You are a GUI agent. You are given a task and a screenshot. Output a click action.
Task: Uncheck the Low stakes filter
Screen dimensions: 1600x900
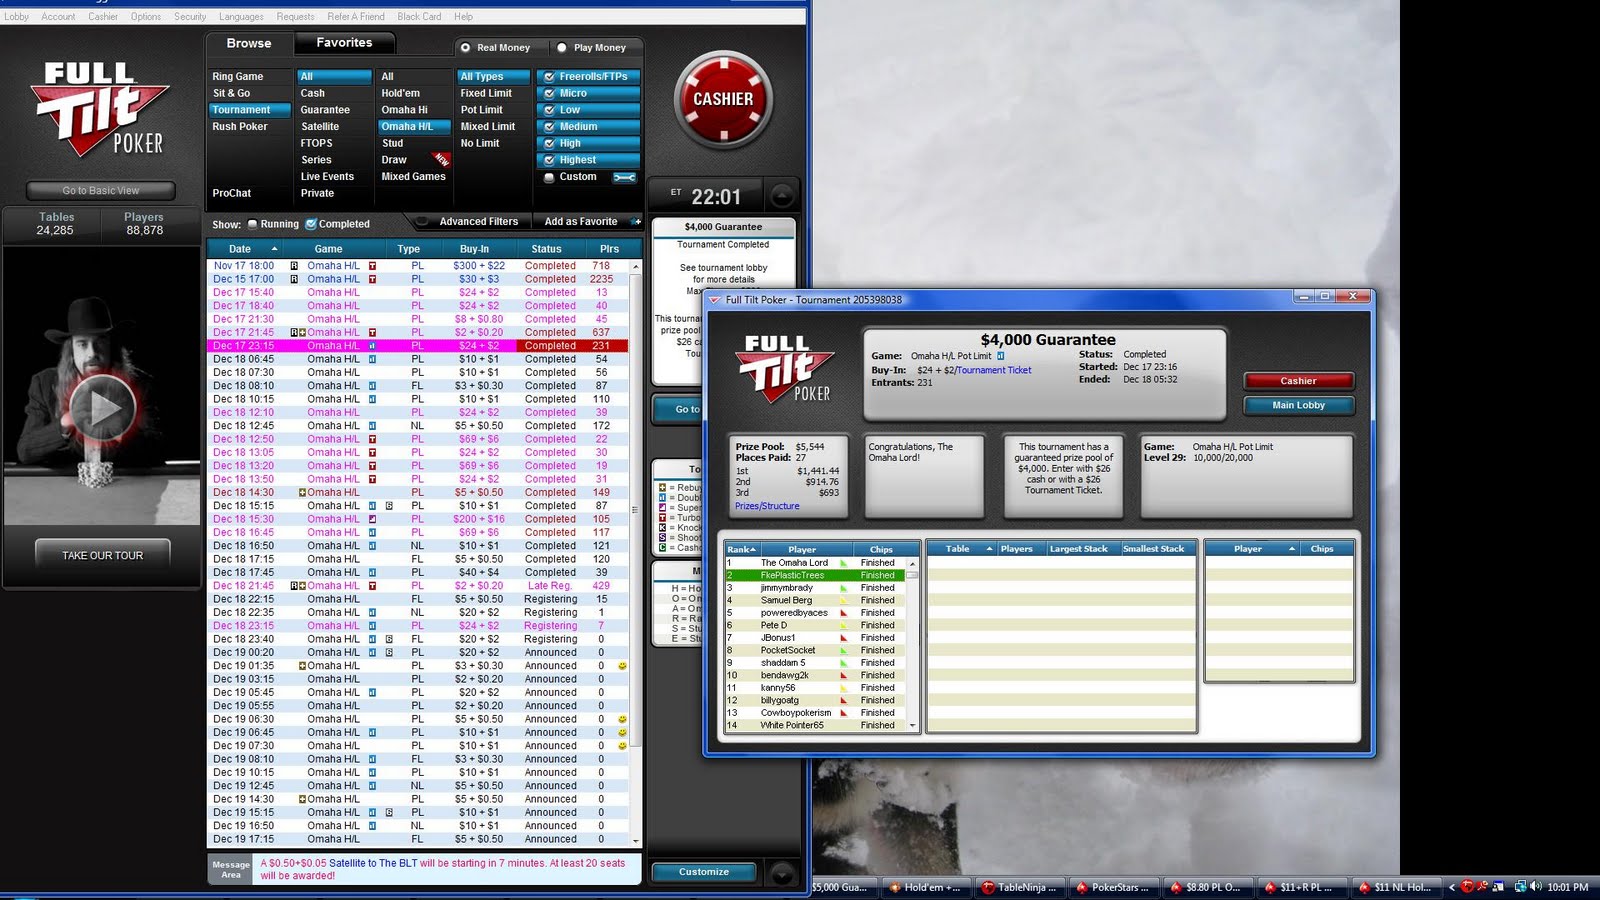[x=549, y=110]
